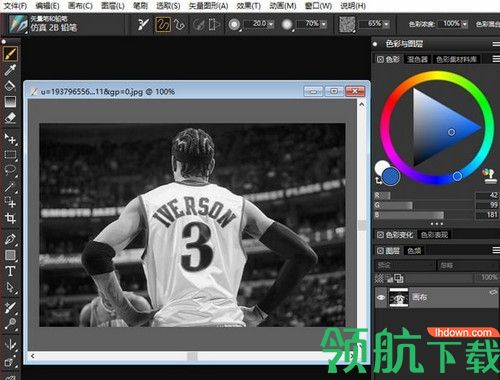This screenshot has height=380, width=500.
Task: Switch to the 色彩集材料库 tab
Action: click(x=457, y=59)
